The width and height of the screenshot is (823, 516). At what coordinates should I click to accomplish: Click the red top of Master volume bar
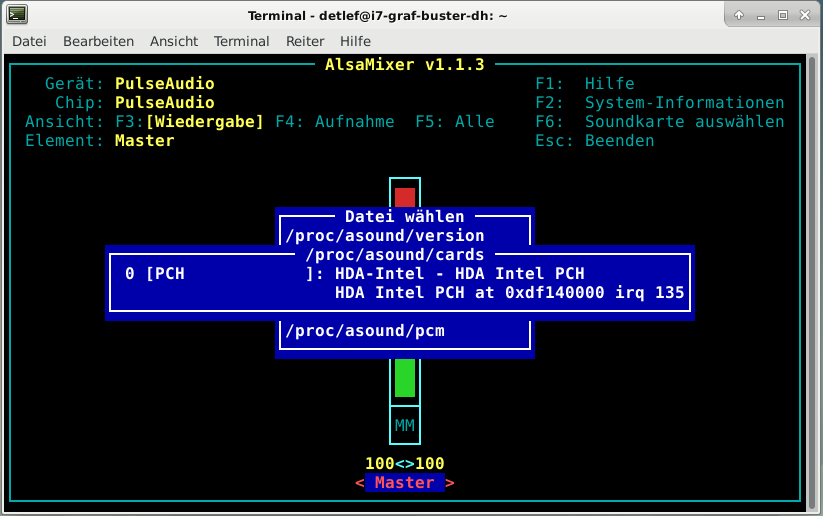click(x=405, y=197)
